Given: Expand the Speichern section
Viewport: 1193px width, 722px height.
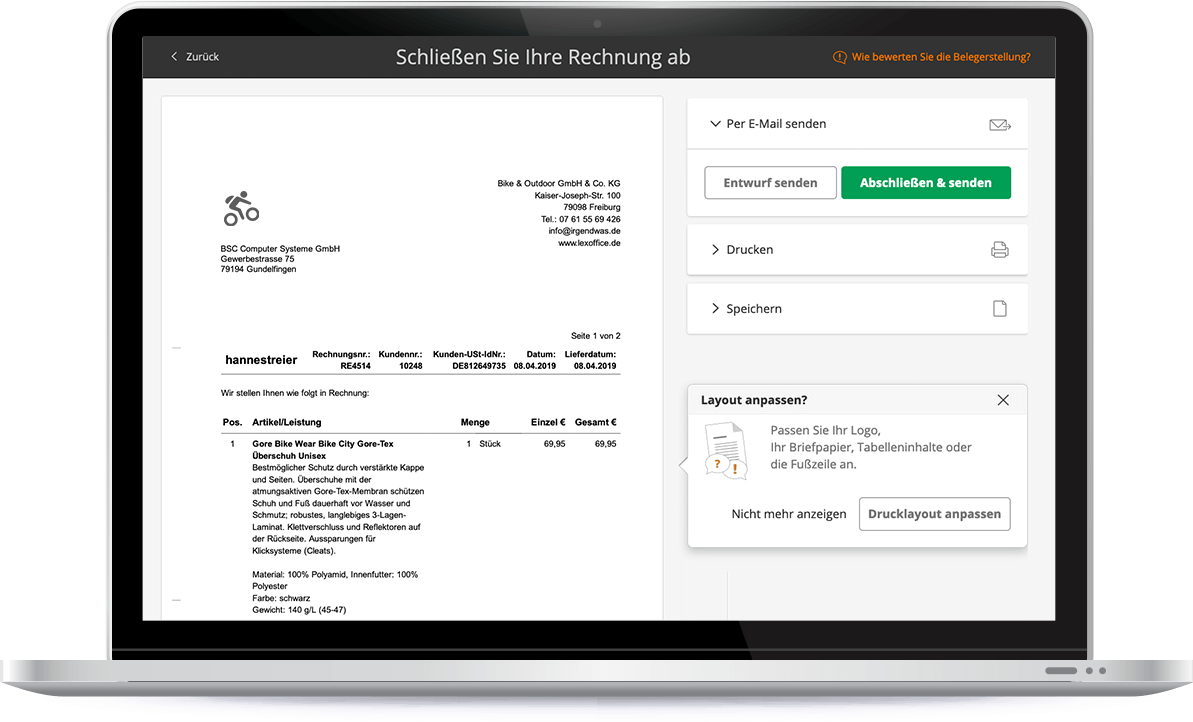Looking at the screenshot, I should [755, 308].
